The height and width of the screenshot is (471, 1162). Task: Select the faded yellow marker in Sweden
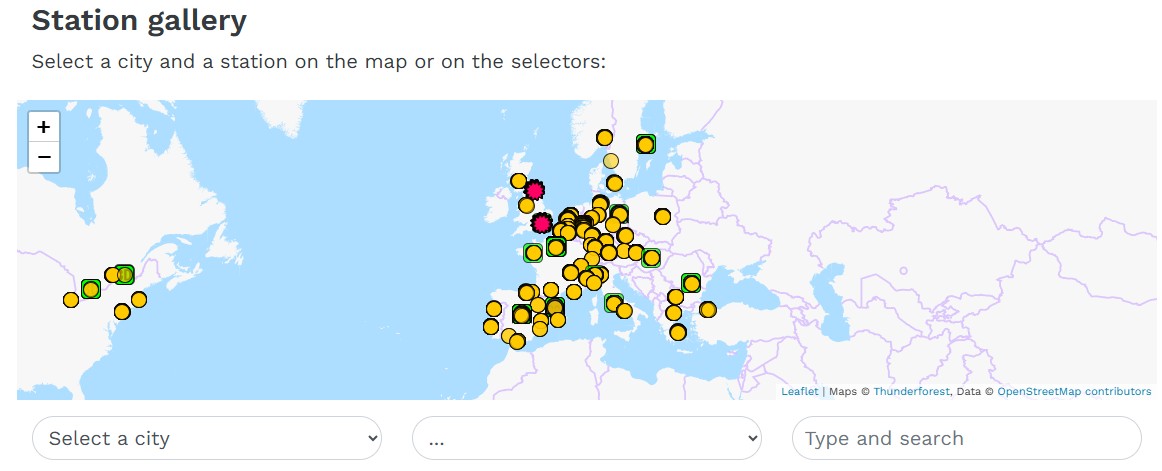(611, 160)
